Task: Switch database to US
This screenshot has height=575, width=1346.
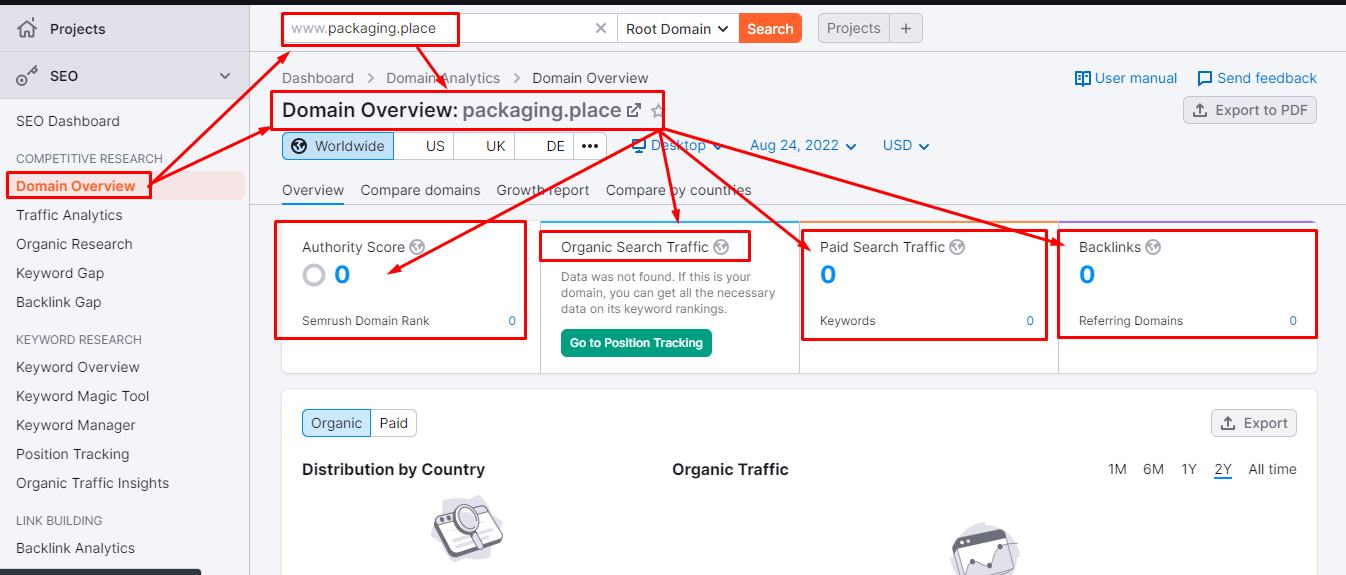Action: [x=424, y=146]
